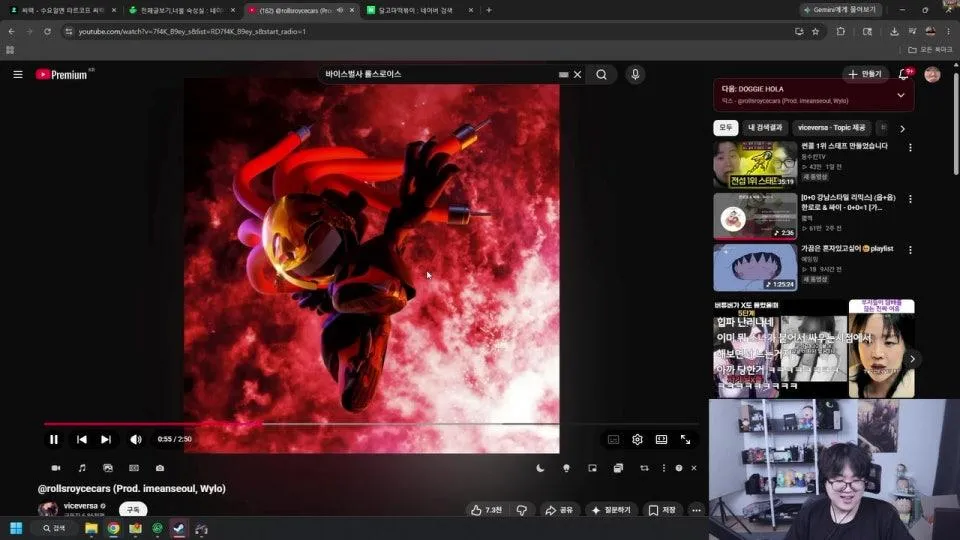960x540 pixels.
Task: Open the 1:25:24 playlist video thumbnail
Action: [755, 268]
